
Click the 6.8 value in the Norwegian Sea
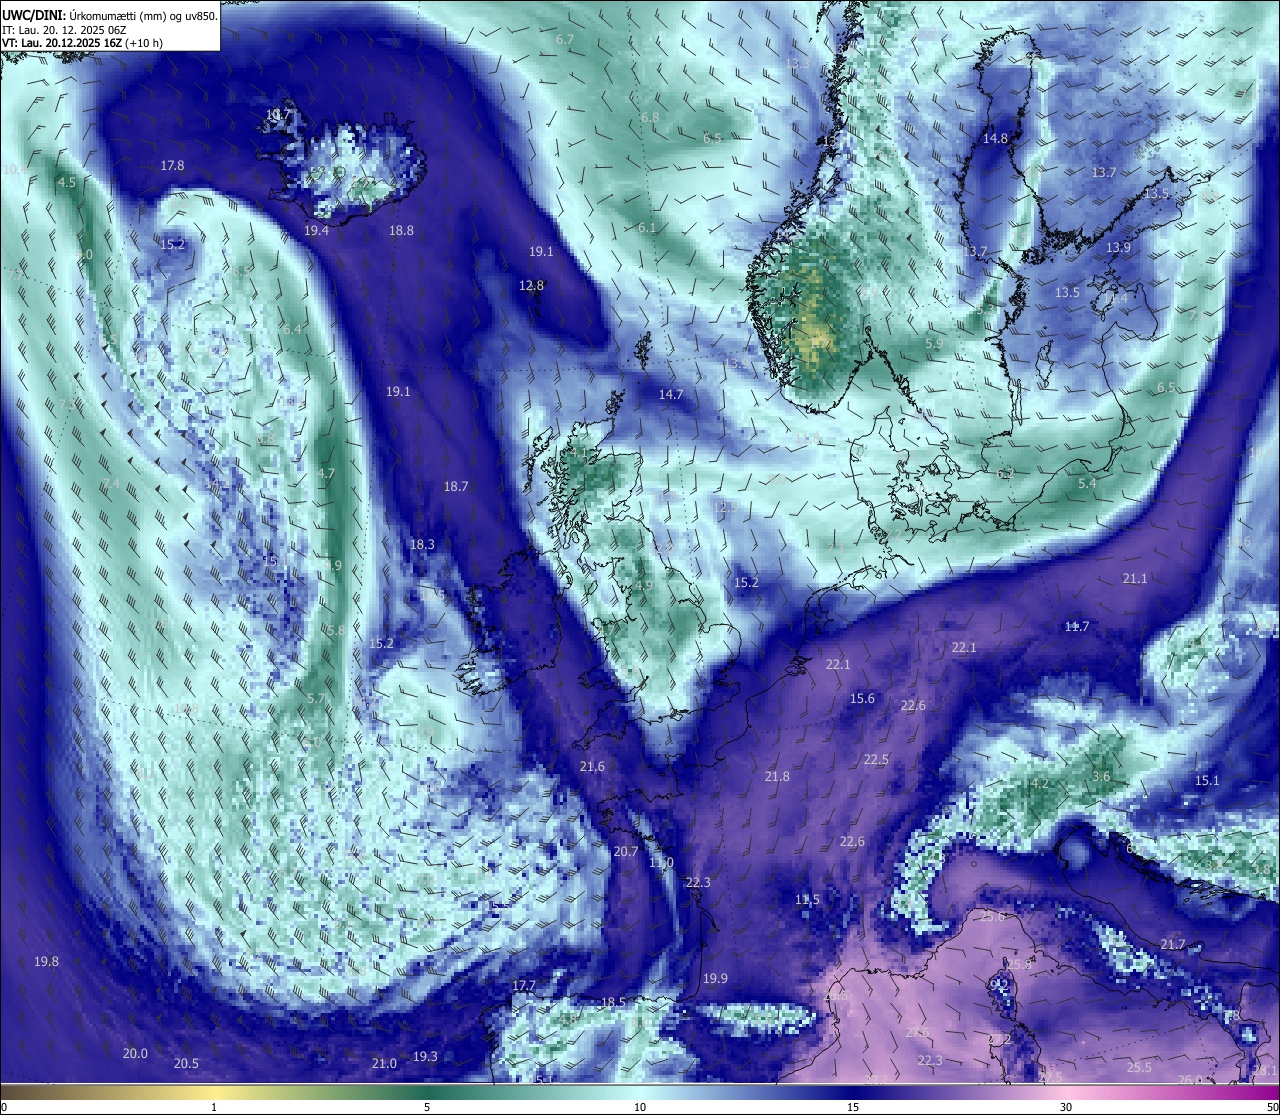[650, 117]
